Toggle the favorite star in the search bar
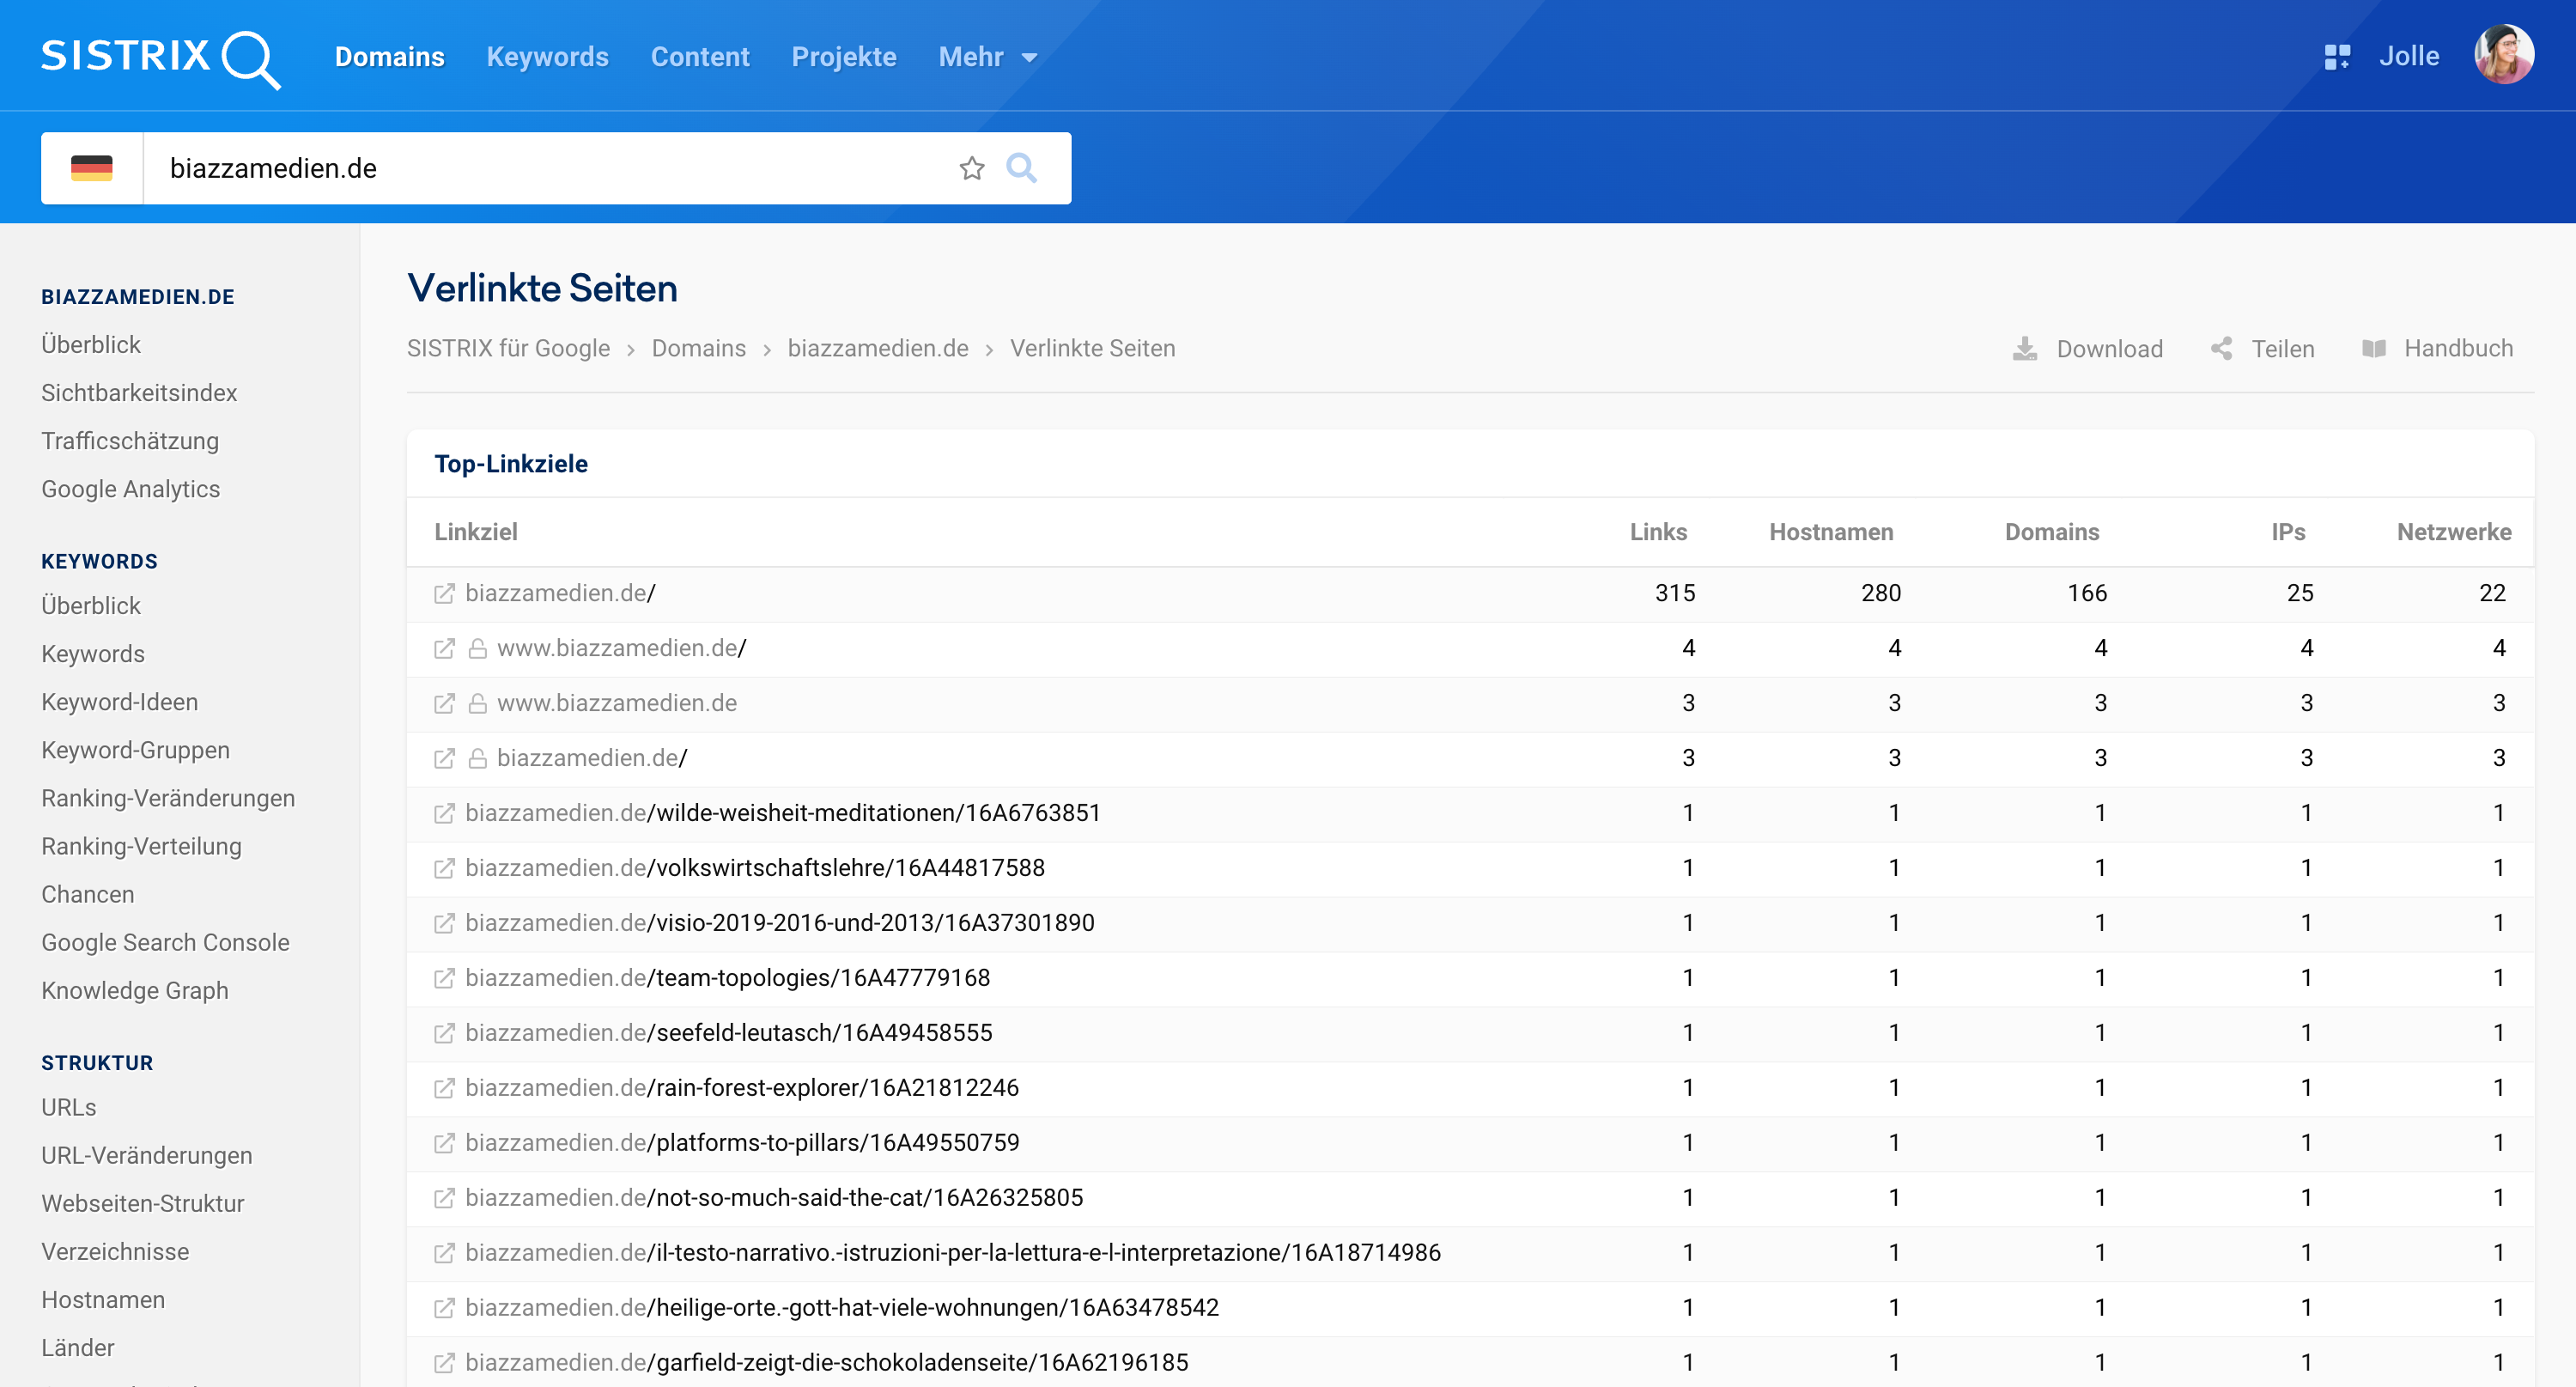Viewport: 2576px width, 1387px height. pyautogui.click(x=971, y=168)
